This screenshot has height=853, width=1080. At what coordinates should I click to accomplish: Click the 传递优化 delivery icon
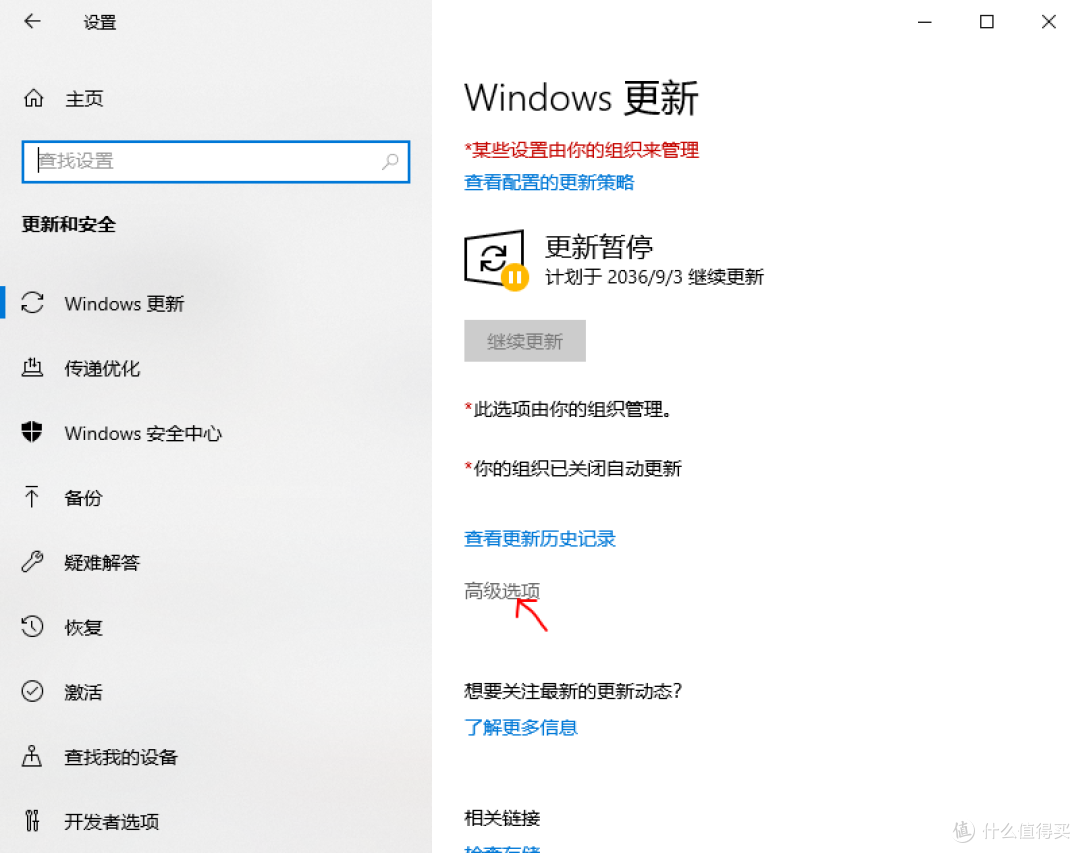(32, 368)
